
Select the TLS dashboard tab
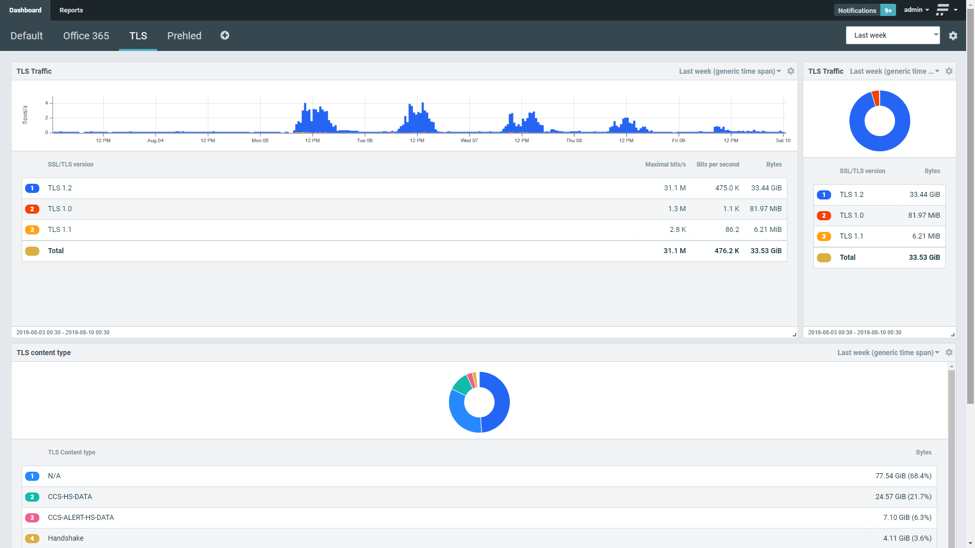(138, 35)
